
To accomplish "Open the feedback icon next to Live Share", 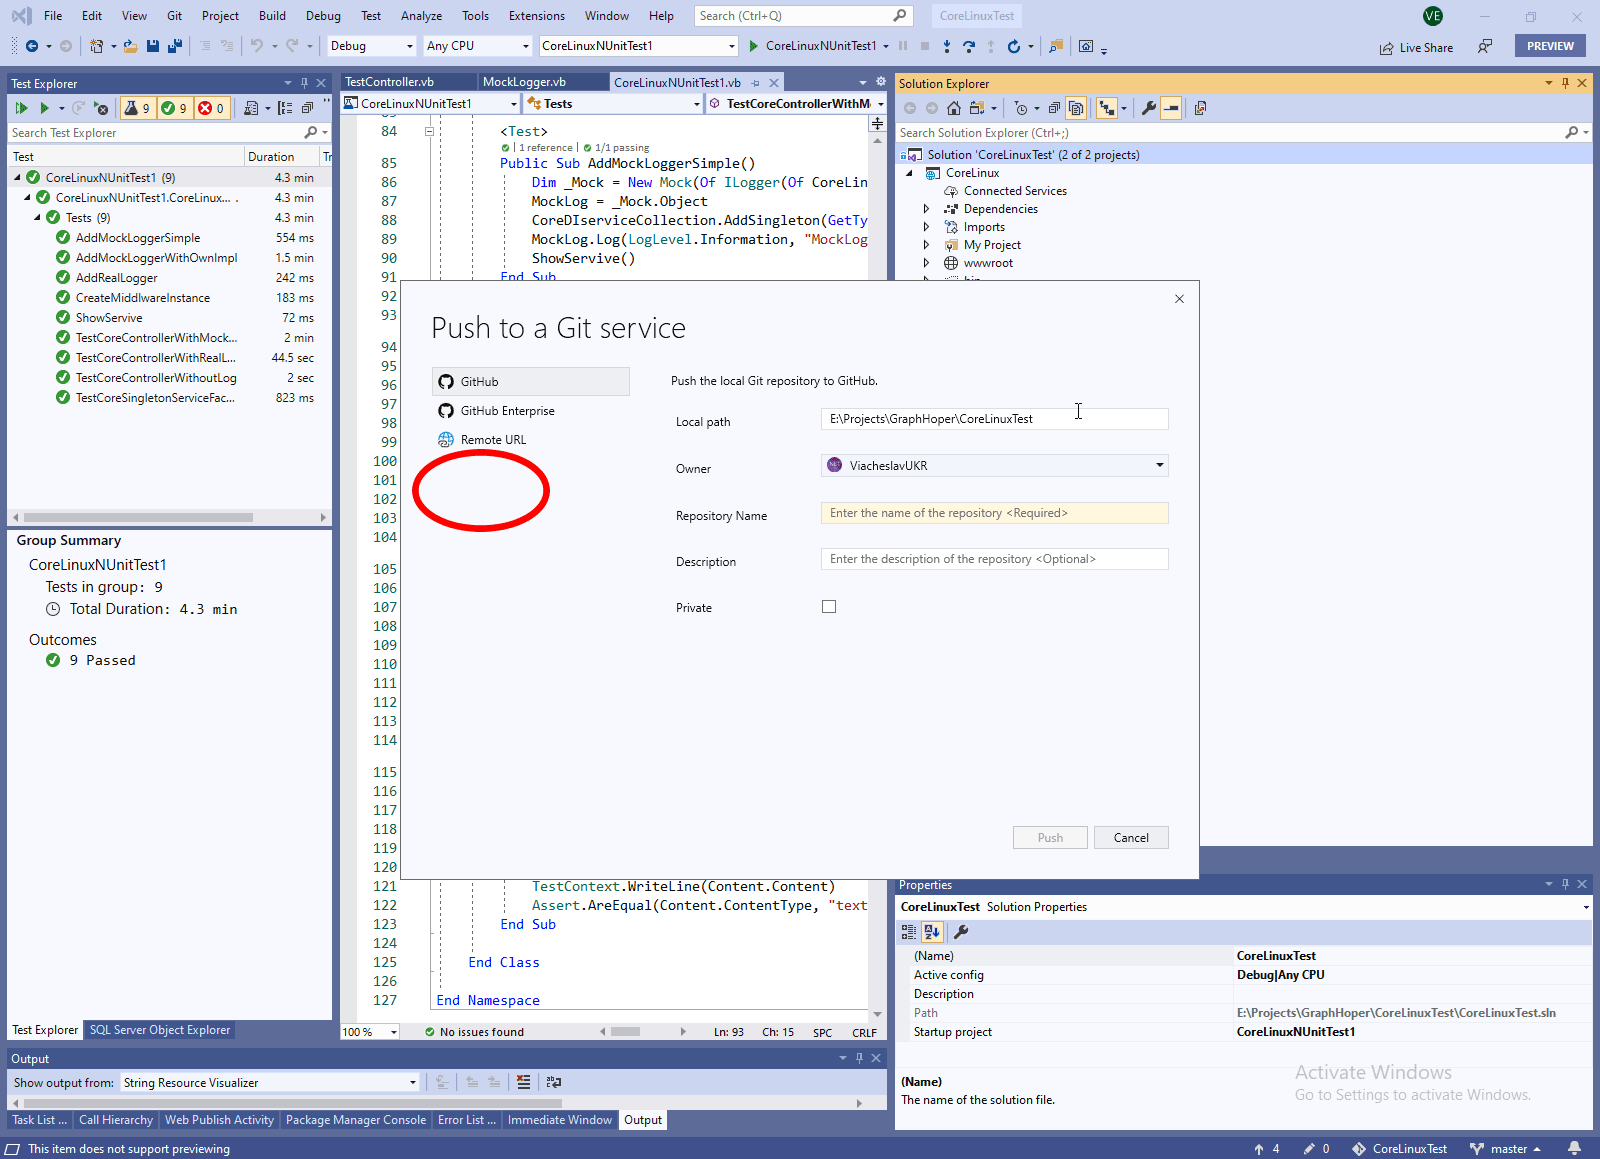I will click(x=1486, y=46).
